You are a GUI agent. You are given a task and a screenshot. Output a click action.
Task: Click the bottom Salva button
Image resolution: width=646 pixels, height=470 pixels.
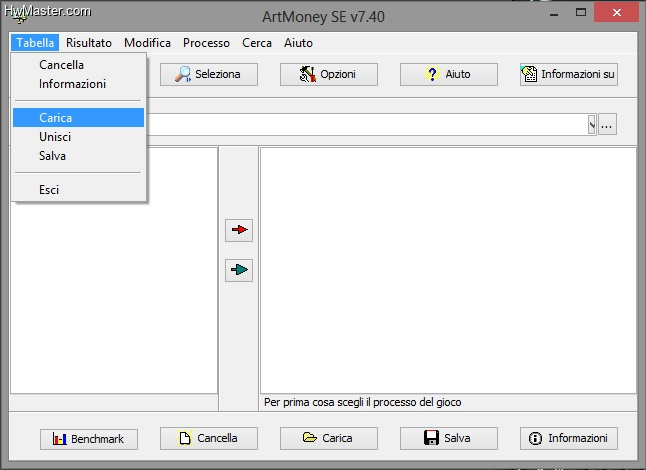(449, 438)
